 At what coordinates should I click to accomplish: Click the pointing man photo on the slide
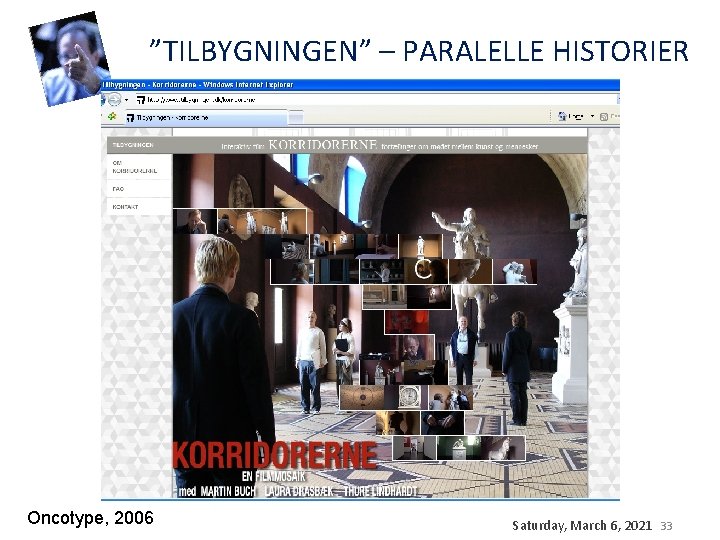pyautogui.click(x=70, y=59)
